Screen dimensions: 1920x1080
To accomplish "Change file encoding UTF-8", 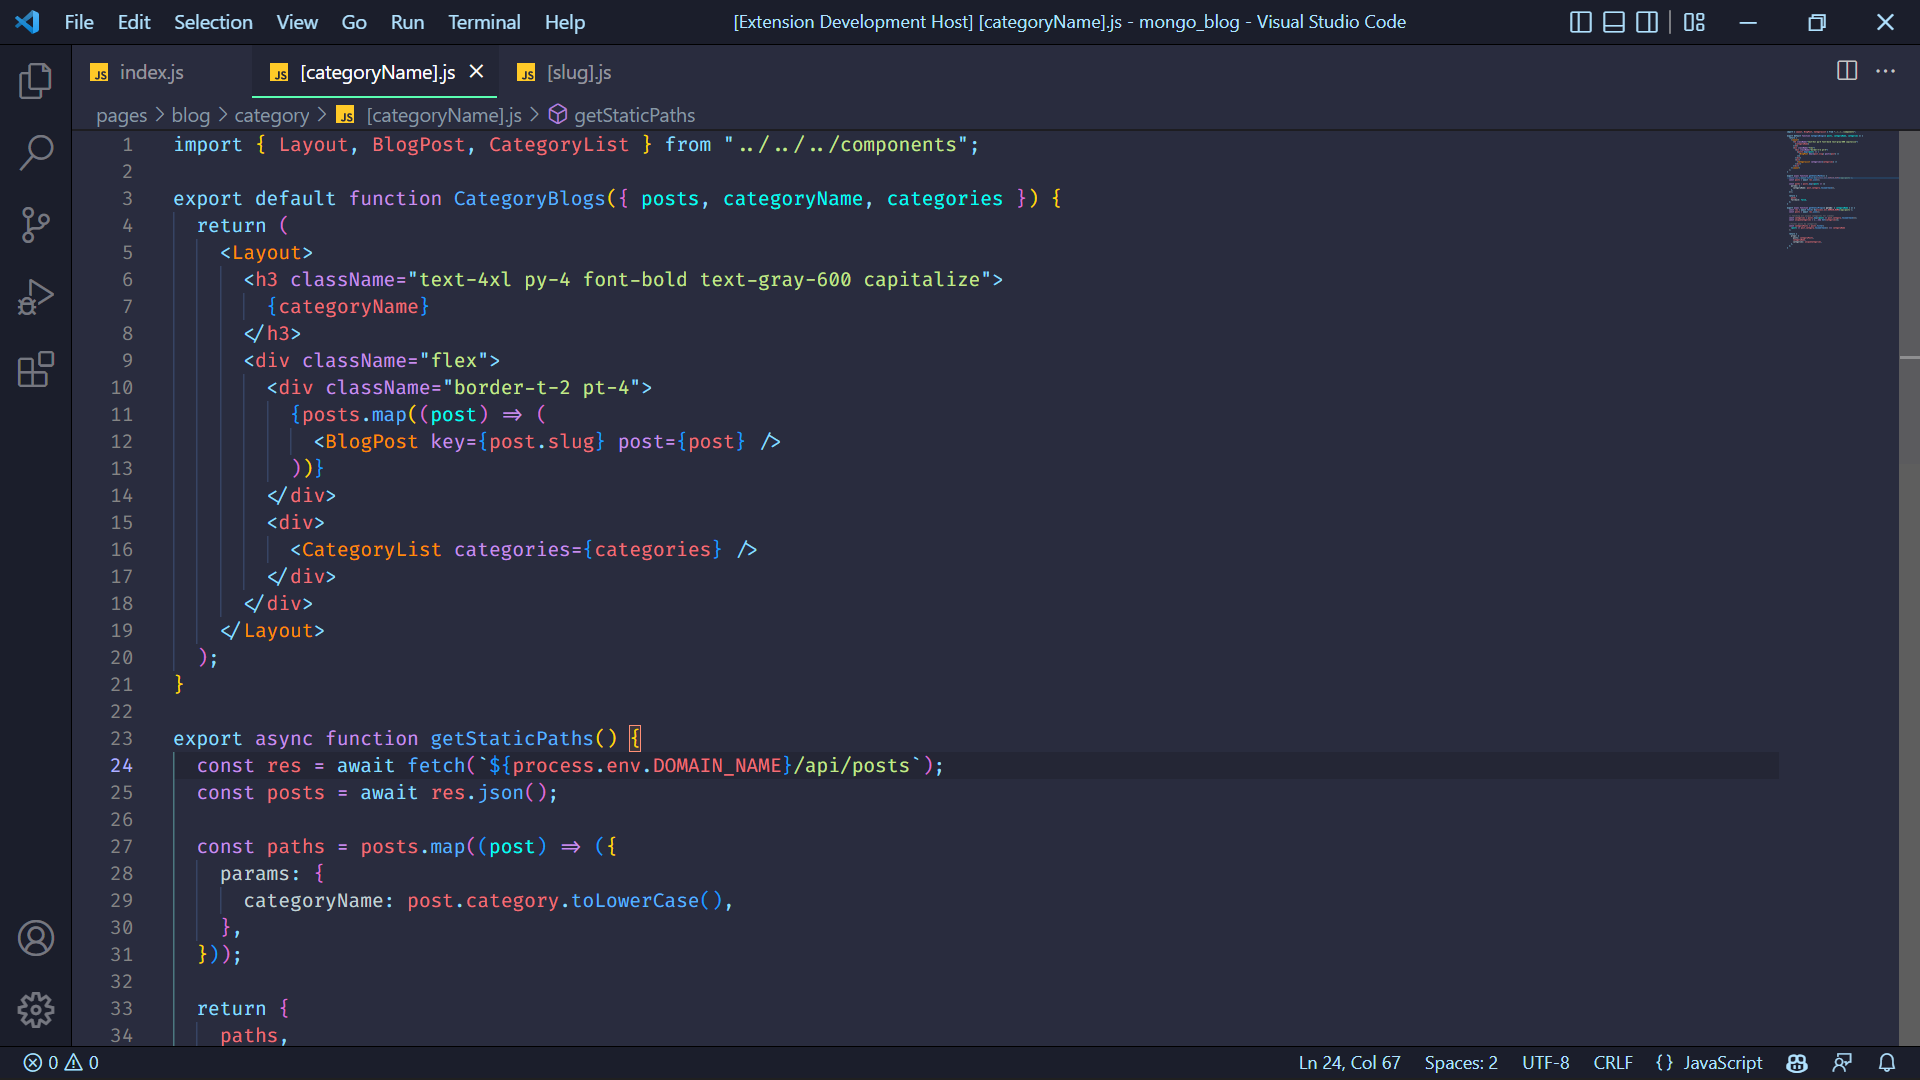I will point(1545,1063).
